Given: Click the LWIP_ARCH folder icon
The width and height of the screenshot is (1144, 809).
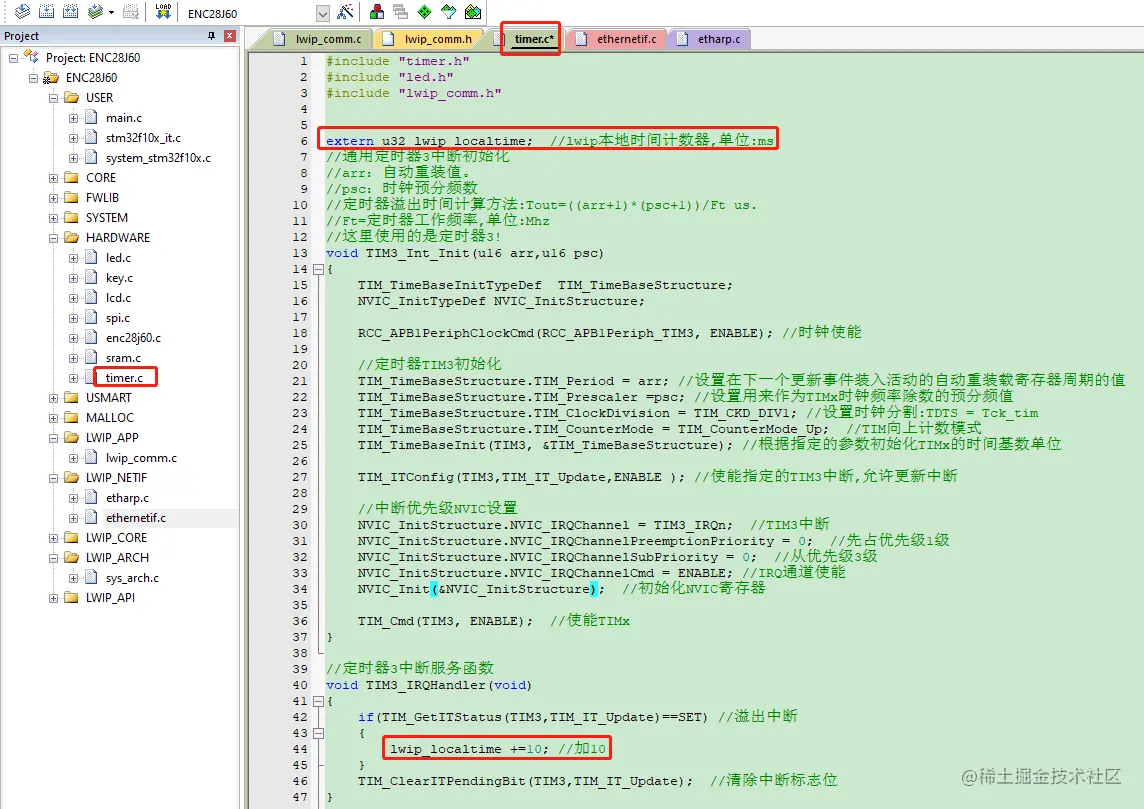Looking at the screenshot, I should coord(72,558).
